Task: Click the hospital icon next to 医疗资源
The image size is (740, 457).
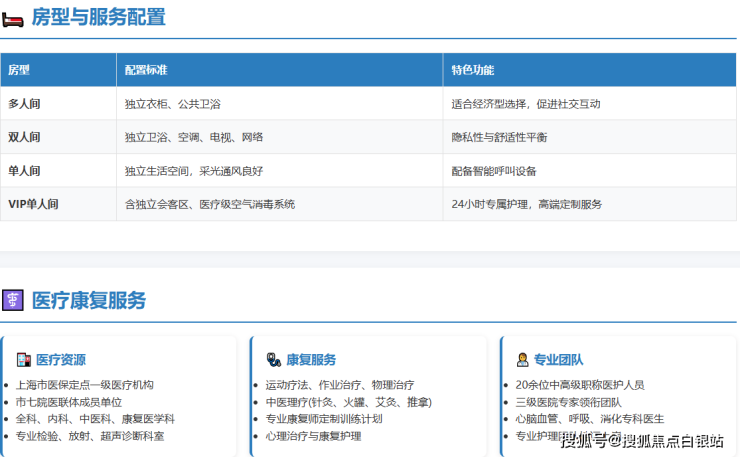Action: (x=23, y=360)
